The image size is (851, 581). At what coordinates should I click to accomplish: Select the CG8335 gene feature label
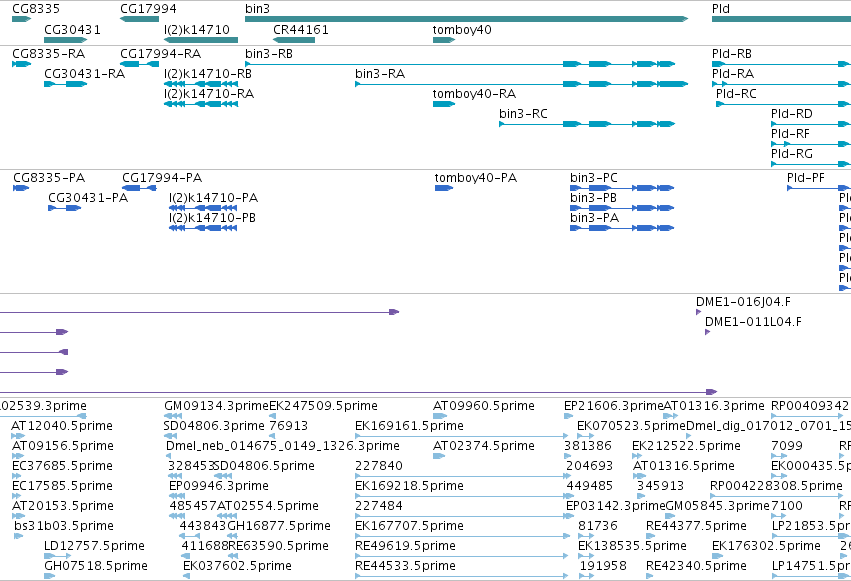pos(36,9)
